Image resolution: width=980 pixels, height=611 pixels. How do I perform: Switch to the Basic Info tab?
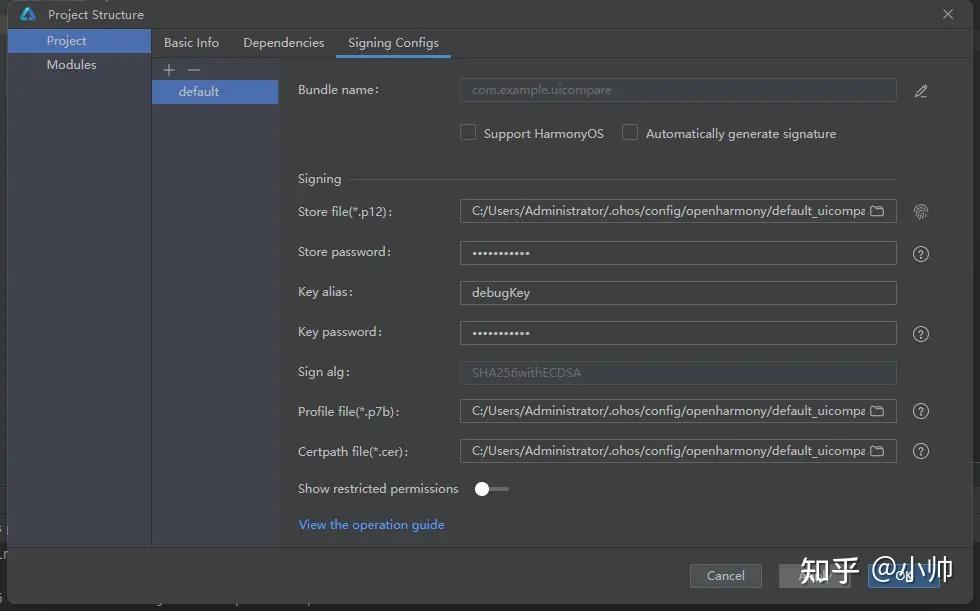191,43
